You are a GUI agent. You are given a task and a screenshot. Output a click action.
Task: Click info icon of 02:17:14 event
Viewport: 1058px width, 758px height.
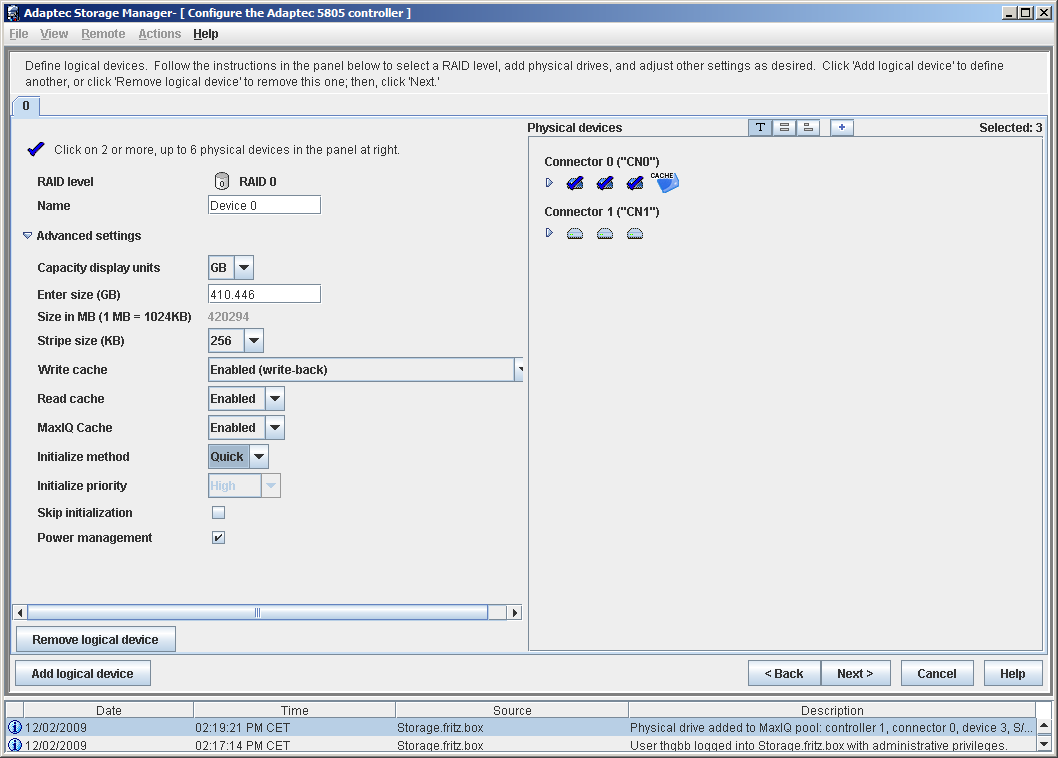[14, 745]
